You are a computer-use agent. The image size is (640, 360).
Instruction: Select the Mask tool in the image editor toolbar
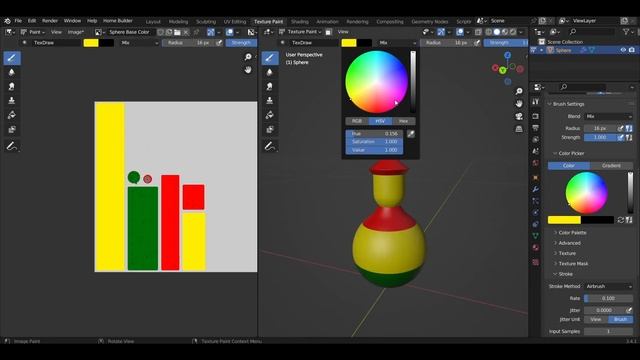tap(12, 129)
